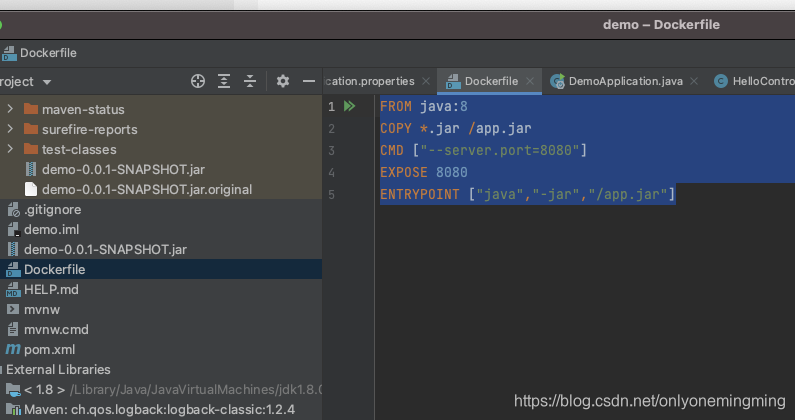Click DemoApplication.java tab class icon
This screenshot has width=795, height=420.
click(x=557, y=81)
